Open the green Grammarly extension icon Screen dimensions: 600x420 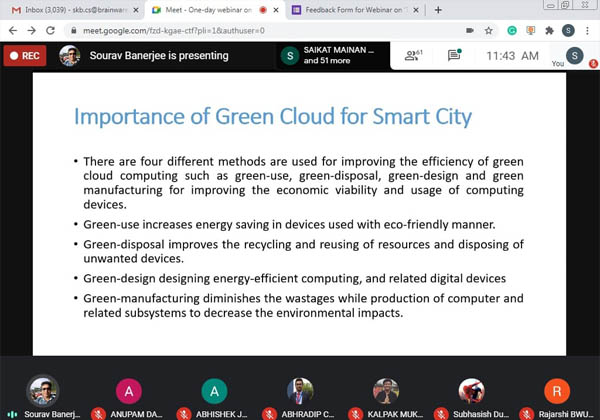512,31
